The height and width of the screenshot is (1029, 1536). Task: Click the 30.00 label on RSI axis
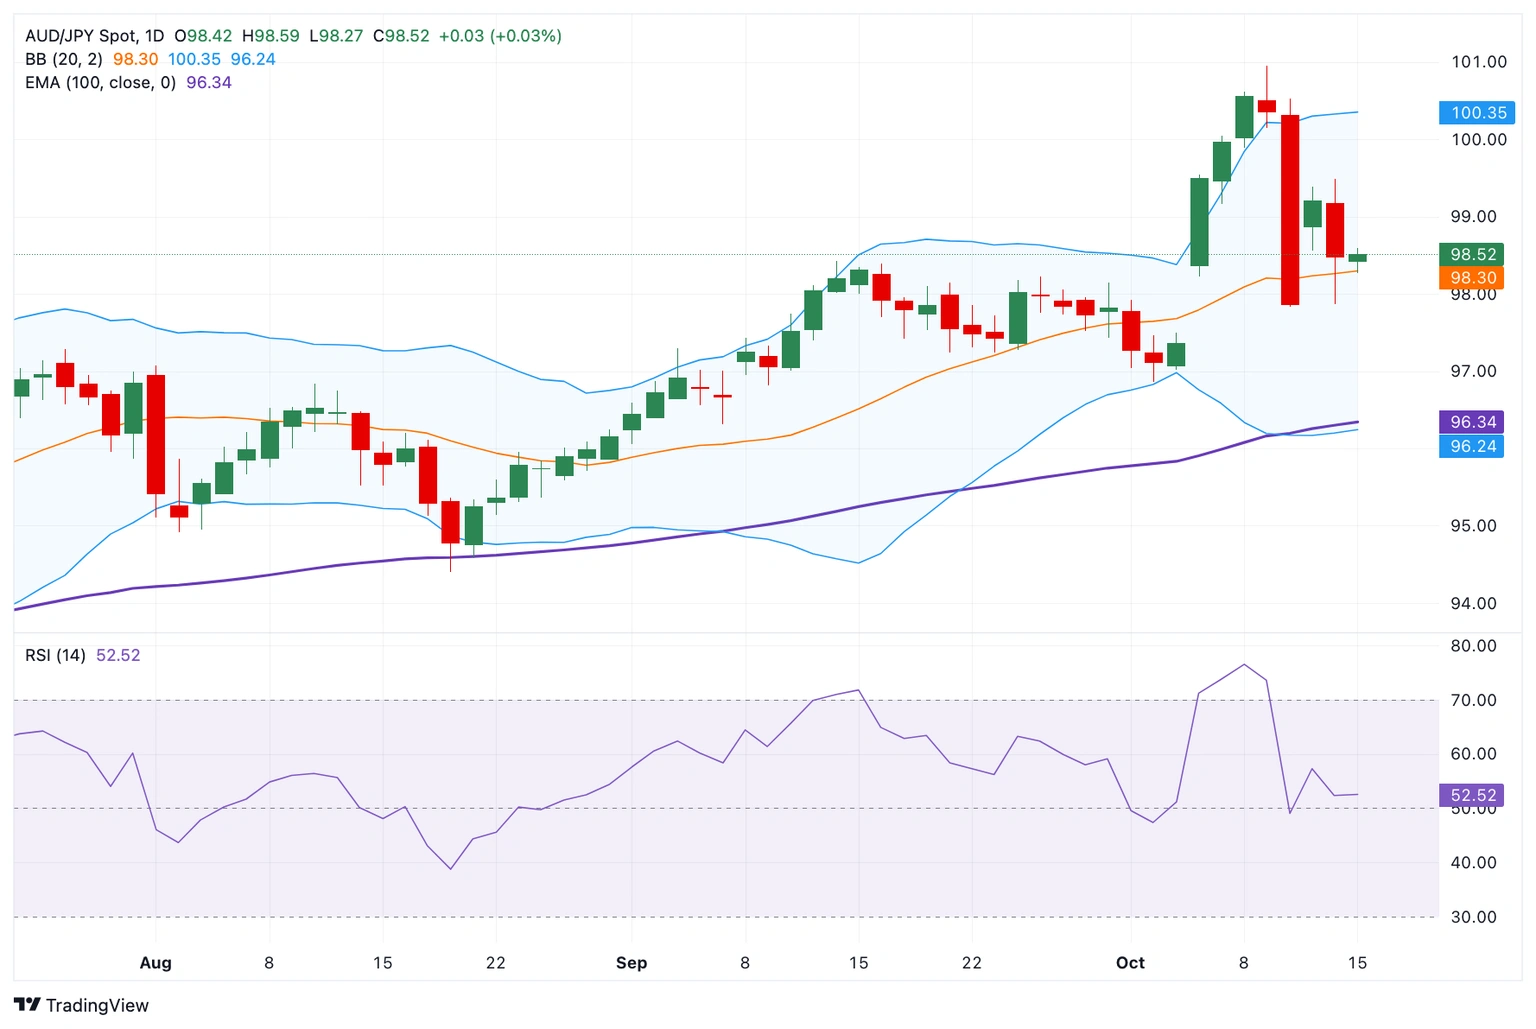[x=1473, y=917]
